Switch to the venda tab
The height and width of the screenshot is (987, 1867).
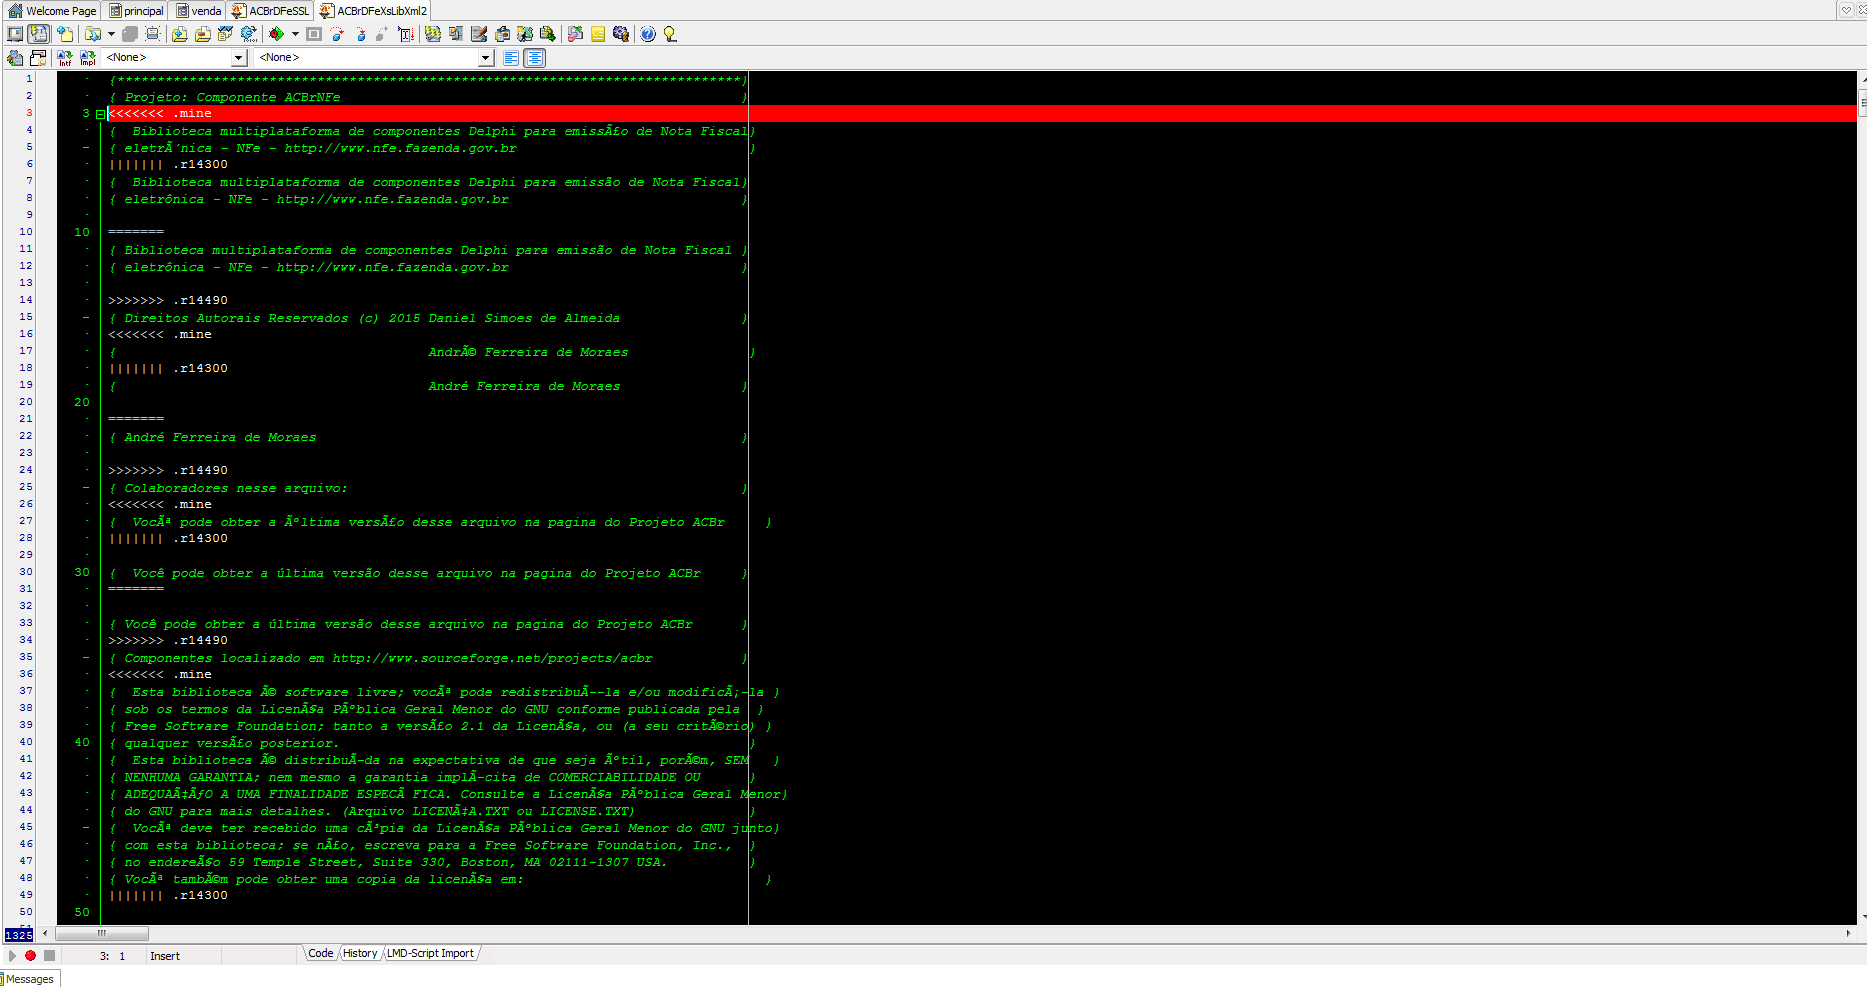pyautogui.click(x=199, y=11)
